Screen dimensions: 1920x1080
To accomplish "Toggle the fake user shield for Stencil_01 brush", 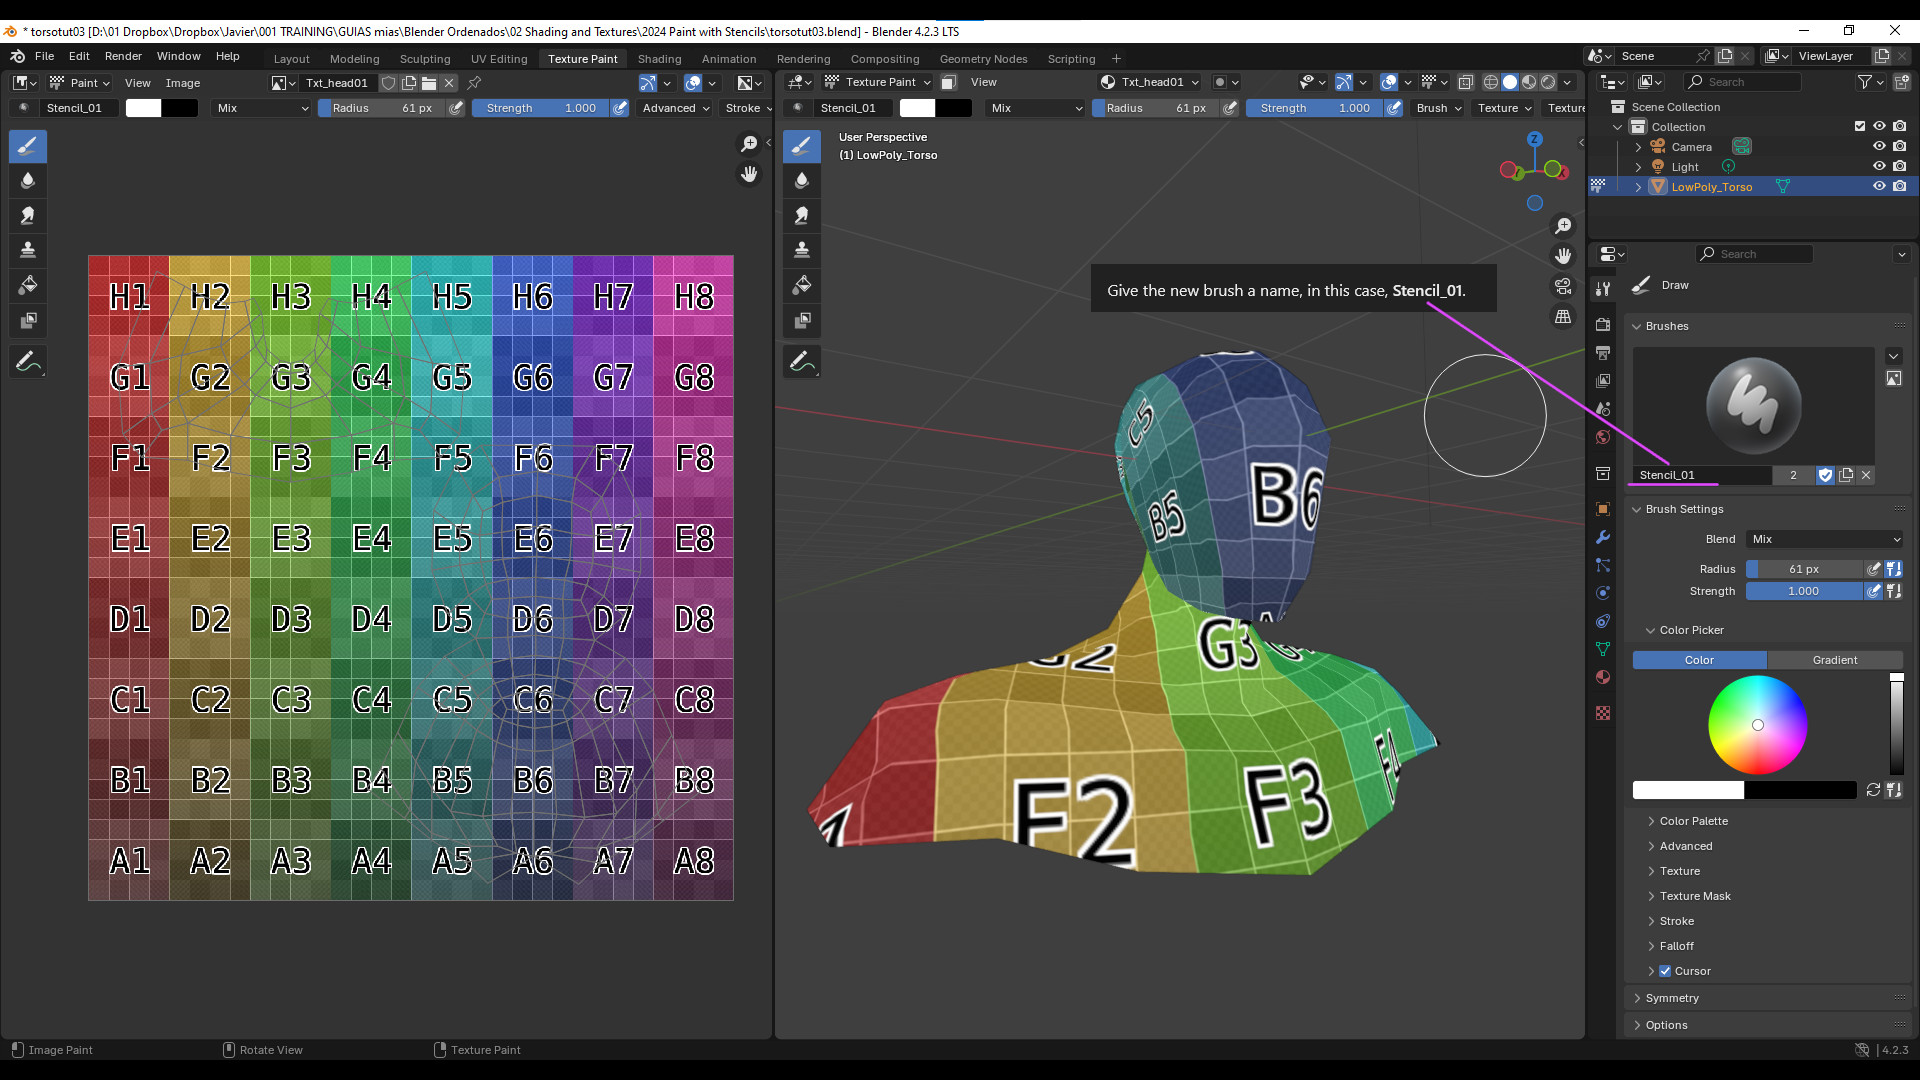I will [x=1825, y=475].
